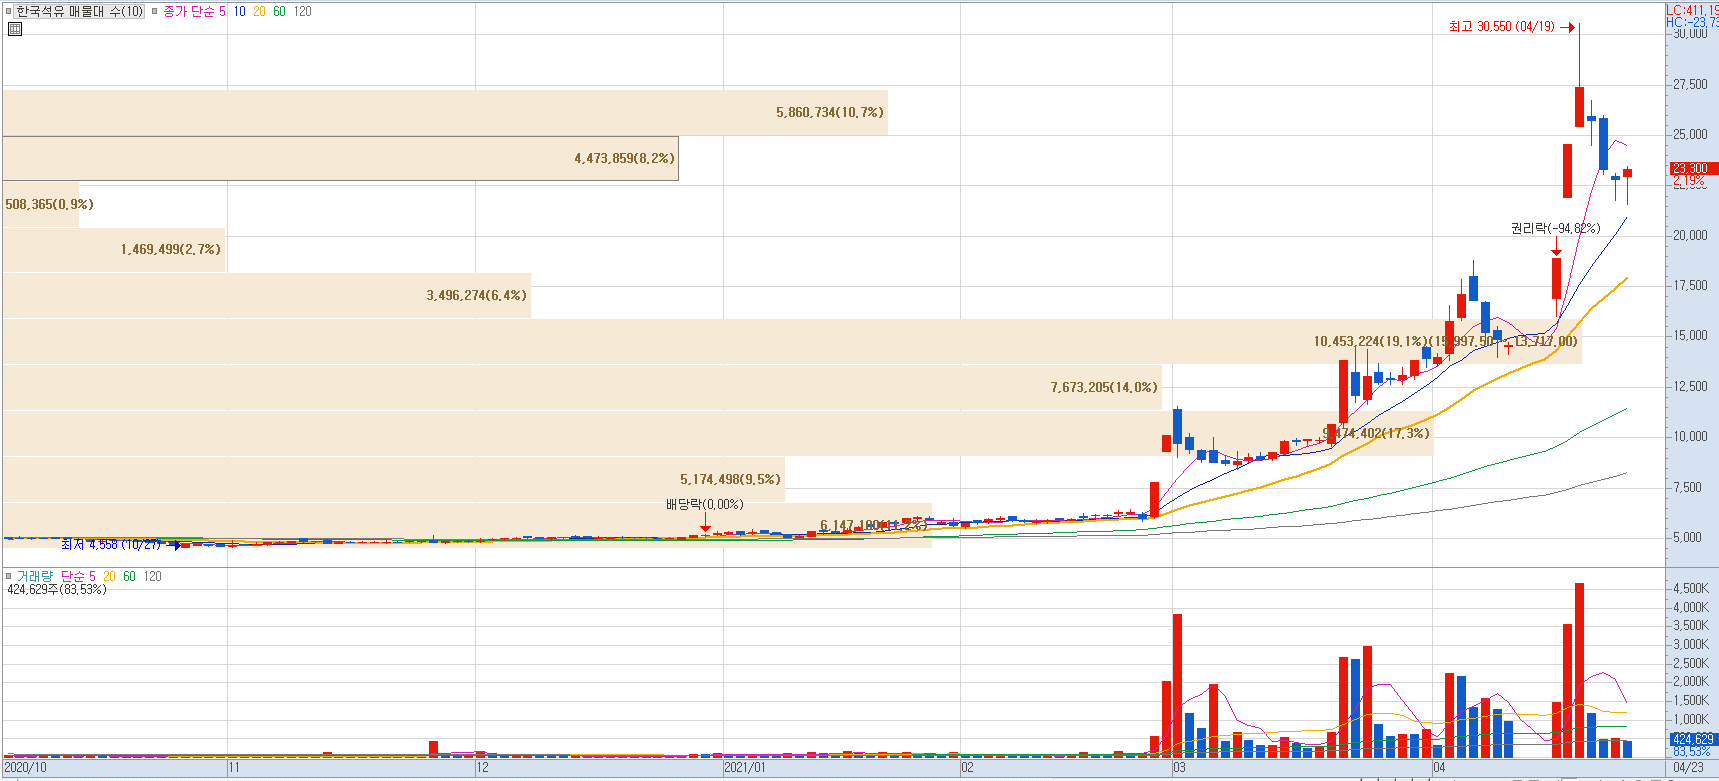The image size is (1719, 781).
Task: Click the HC:-23 value at top right
Action: pyautogui.click(x=1692, y=22)
